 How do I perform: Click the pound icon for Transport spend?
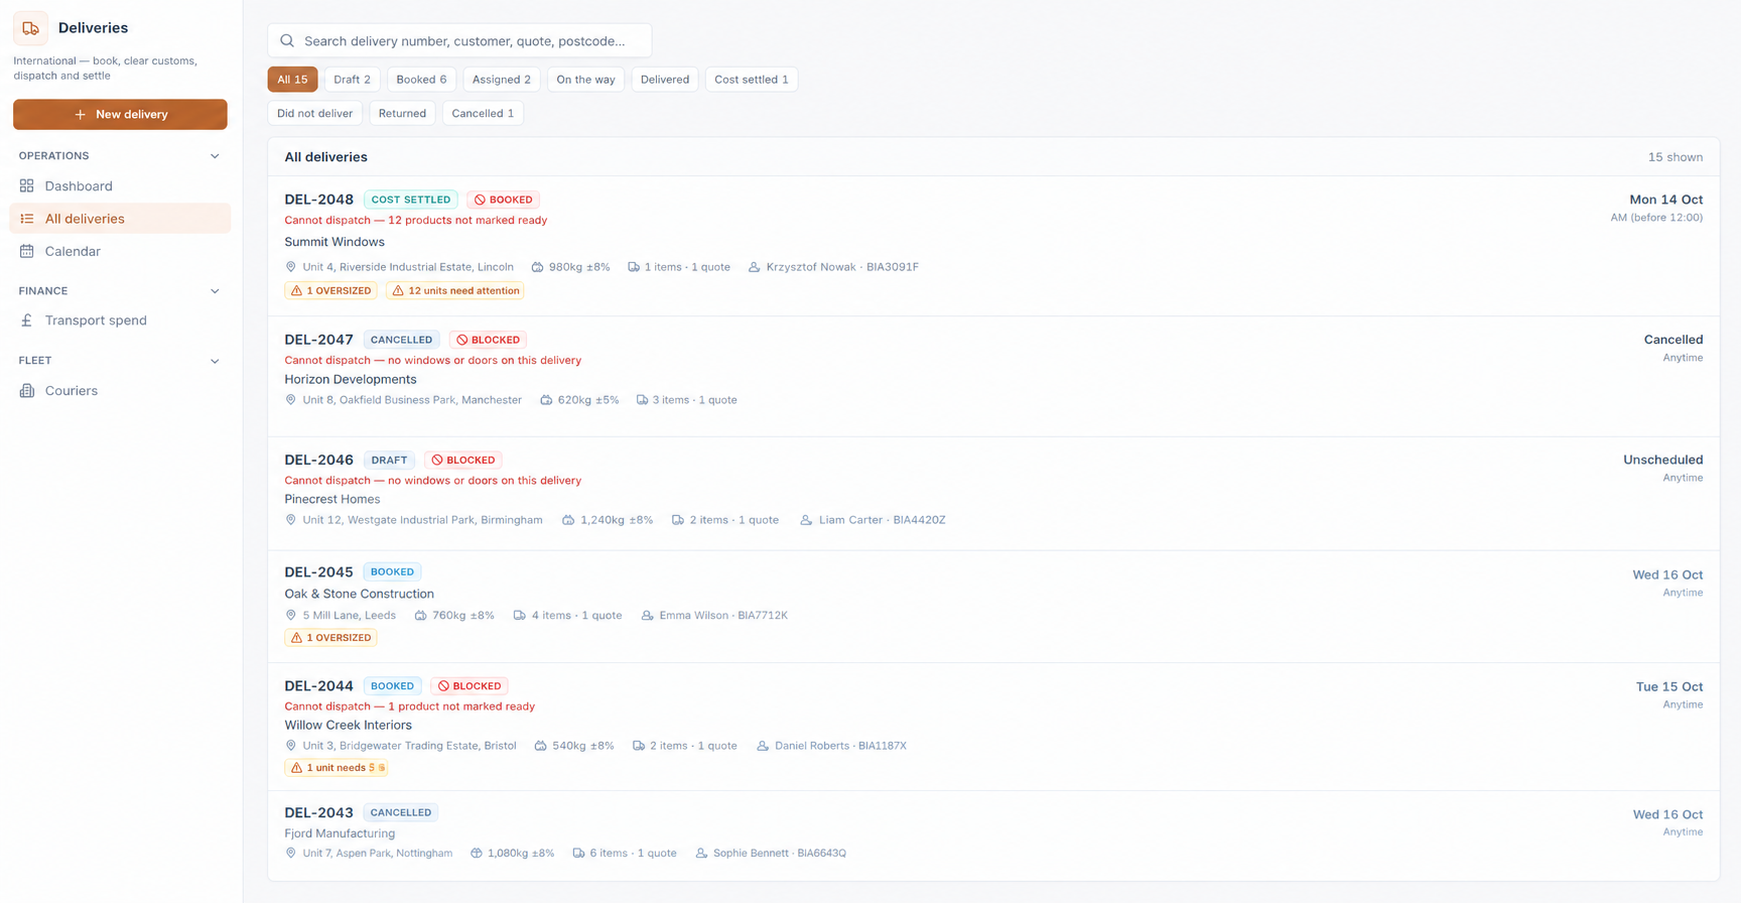27,320
